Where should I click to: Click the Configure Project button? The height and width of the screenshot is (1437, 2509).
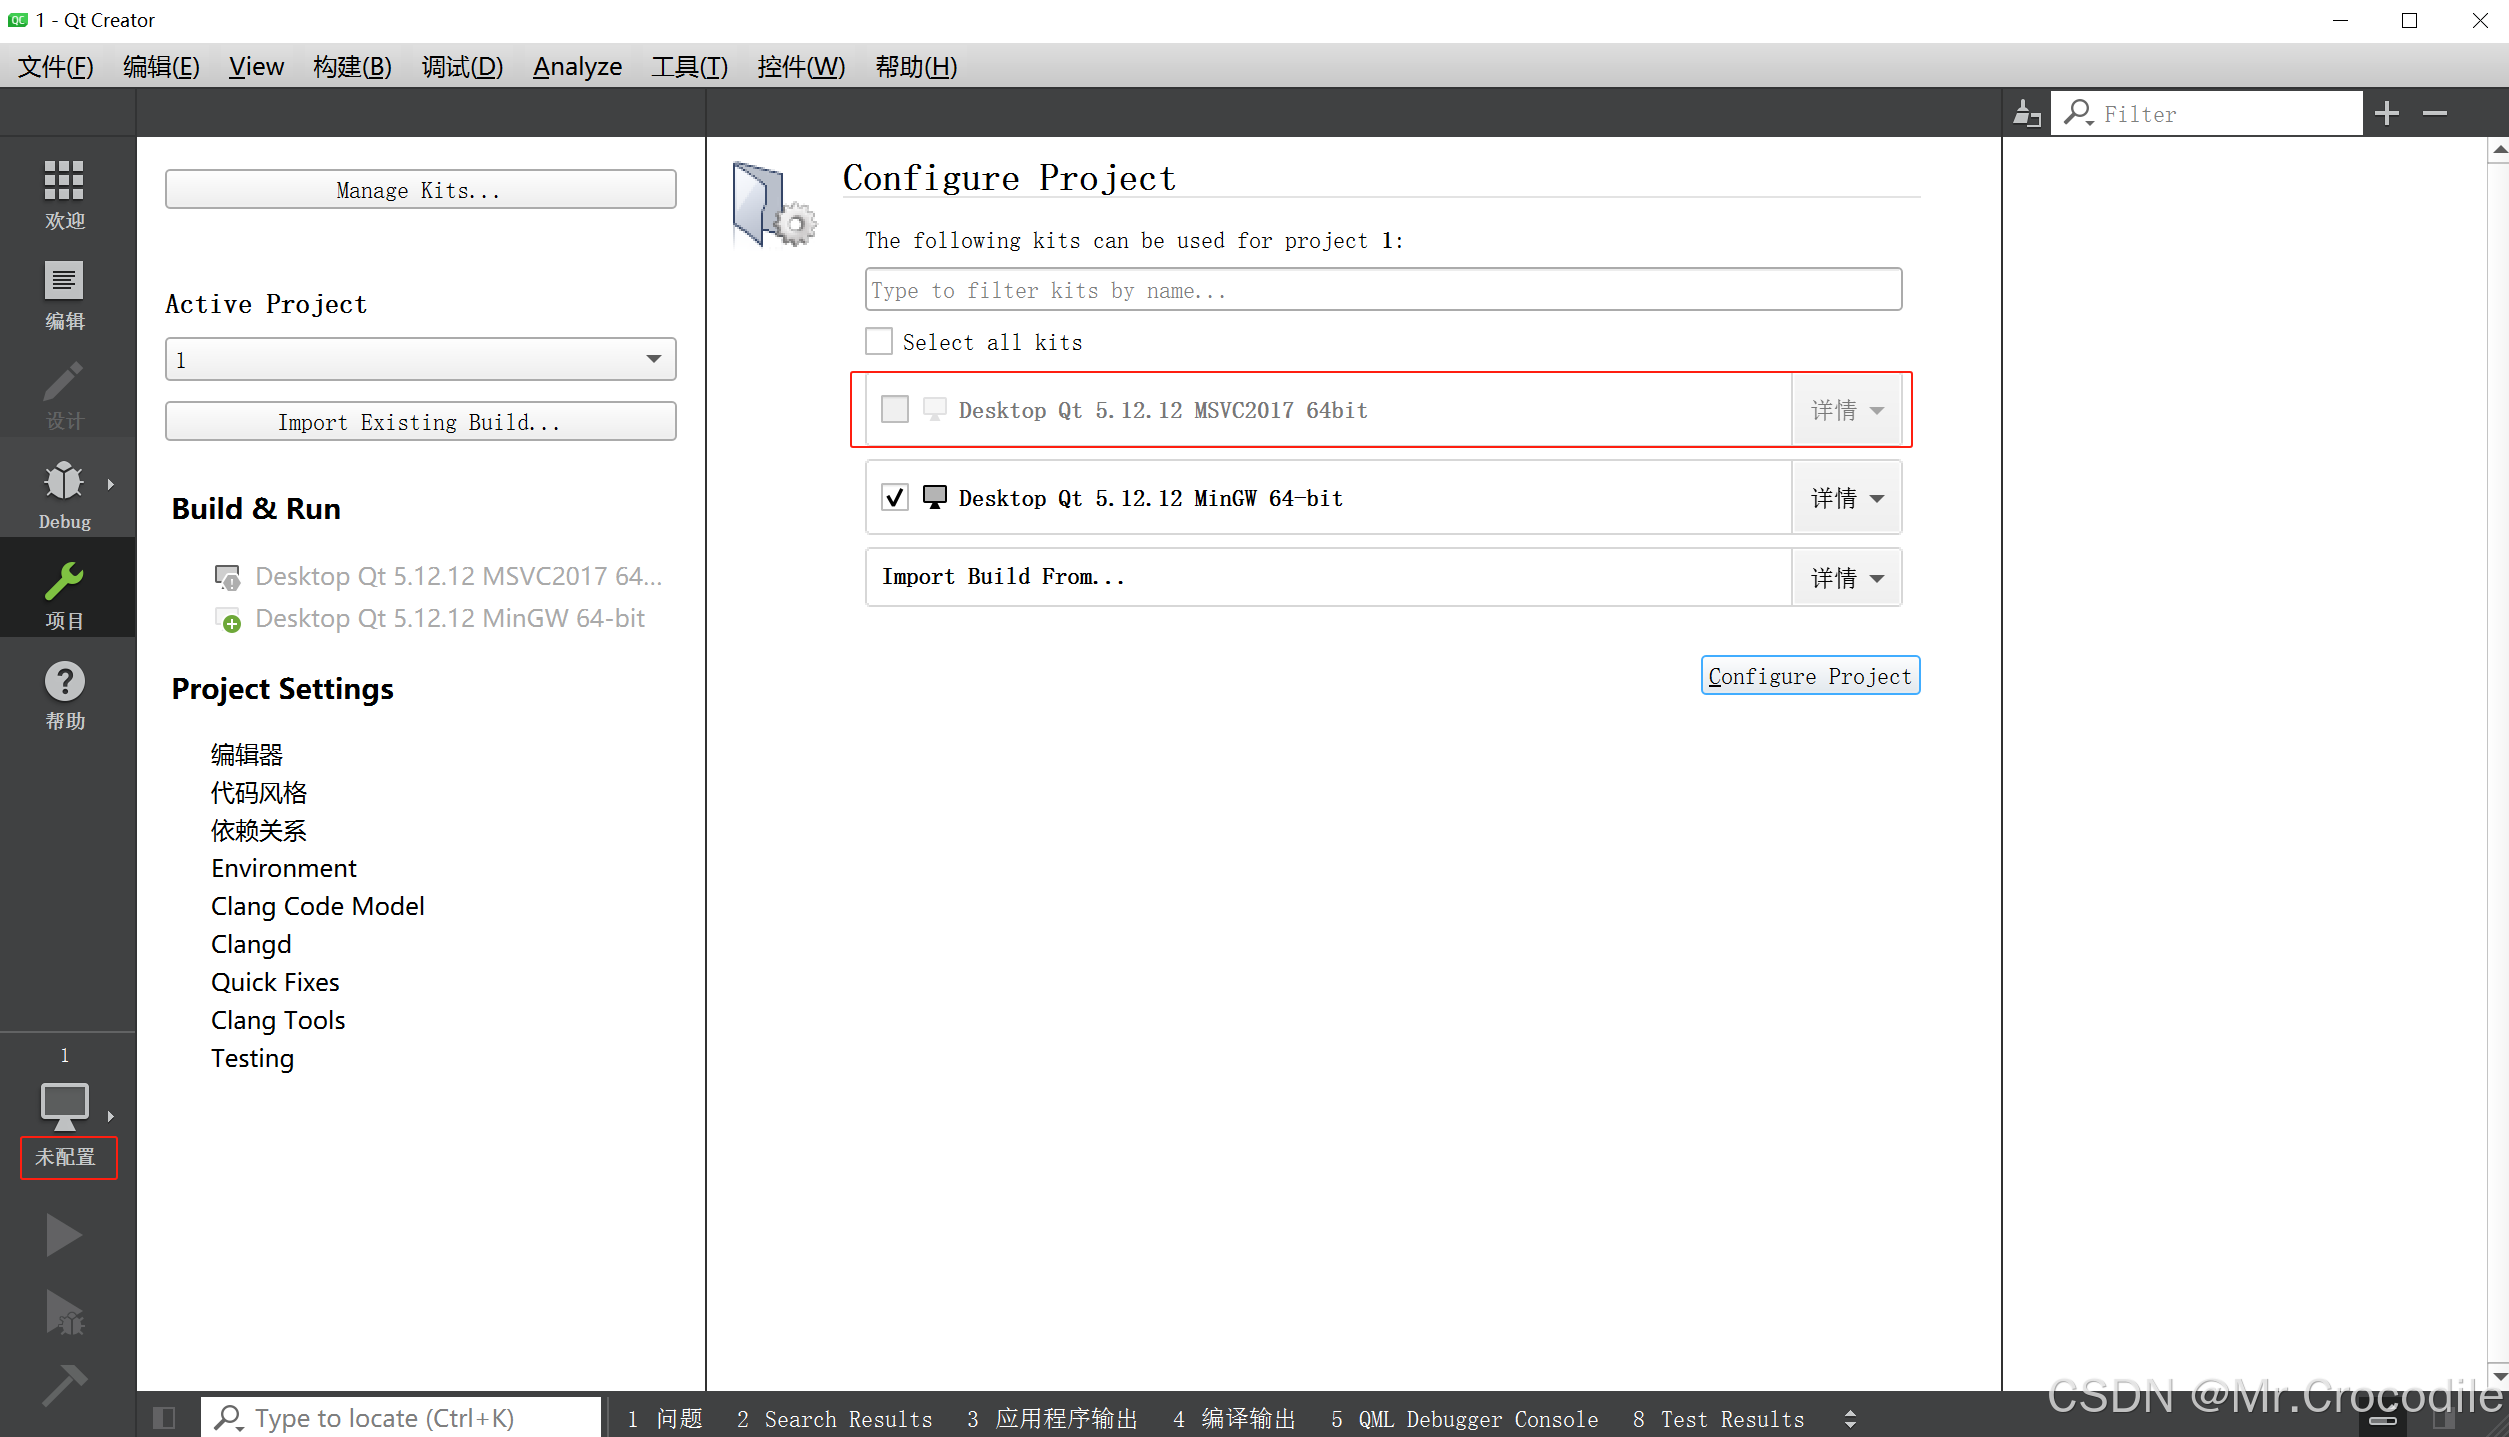[1809, 676]
